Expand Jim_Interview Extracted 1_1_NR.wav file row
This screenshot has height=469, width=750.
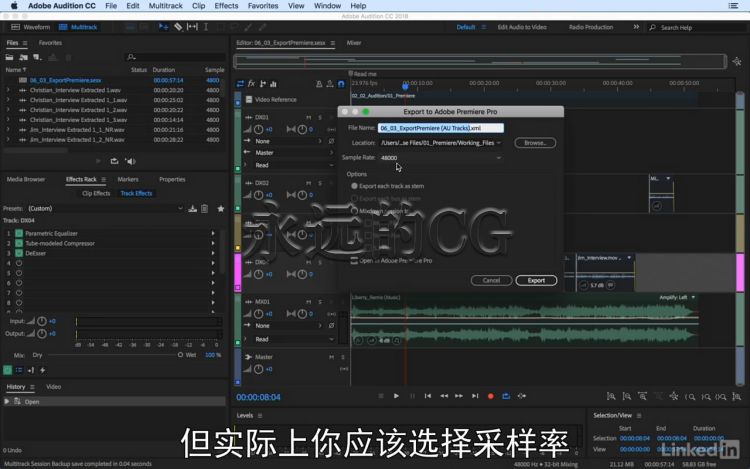click(x=8, y=130)
